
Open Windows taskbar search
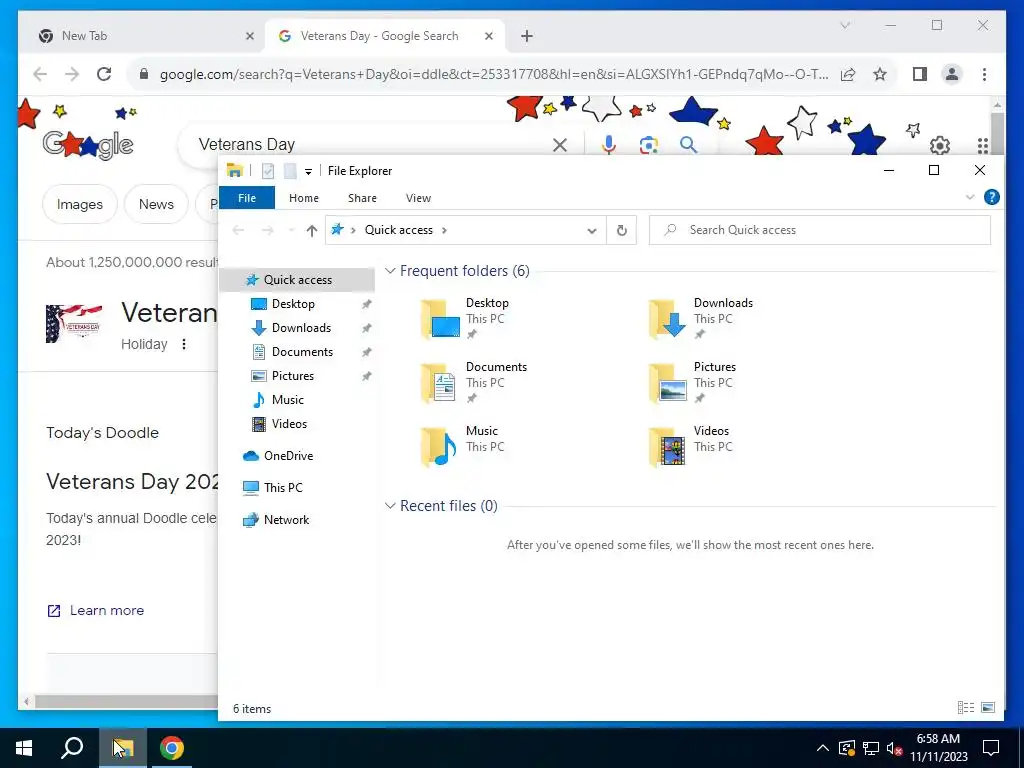(x=72, y=748)
